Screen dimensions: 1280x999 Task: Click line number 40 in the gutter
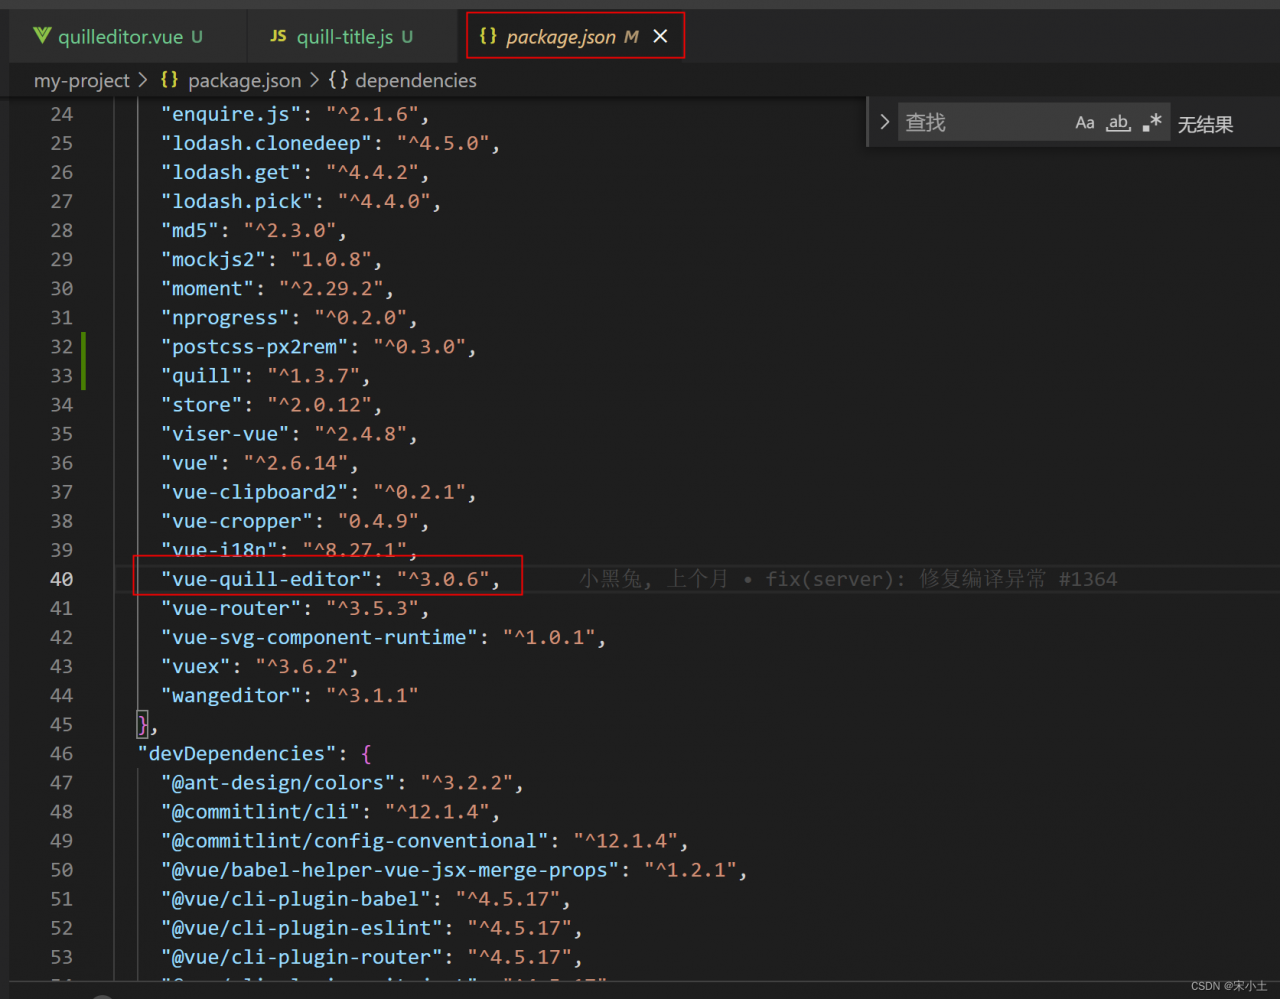62,579
